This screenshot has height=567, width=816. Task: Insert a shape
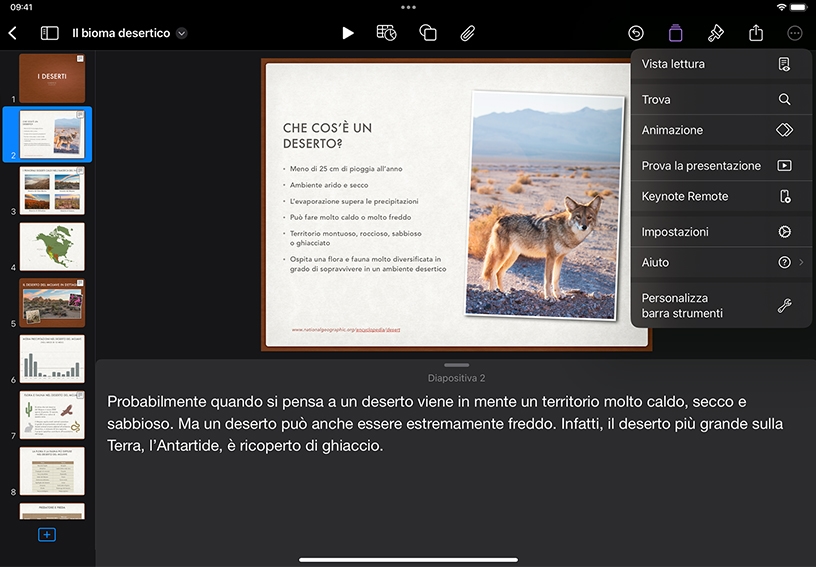pyautogui.click(x=428, y=33)
